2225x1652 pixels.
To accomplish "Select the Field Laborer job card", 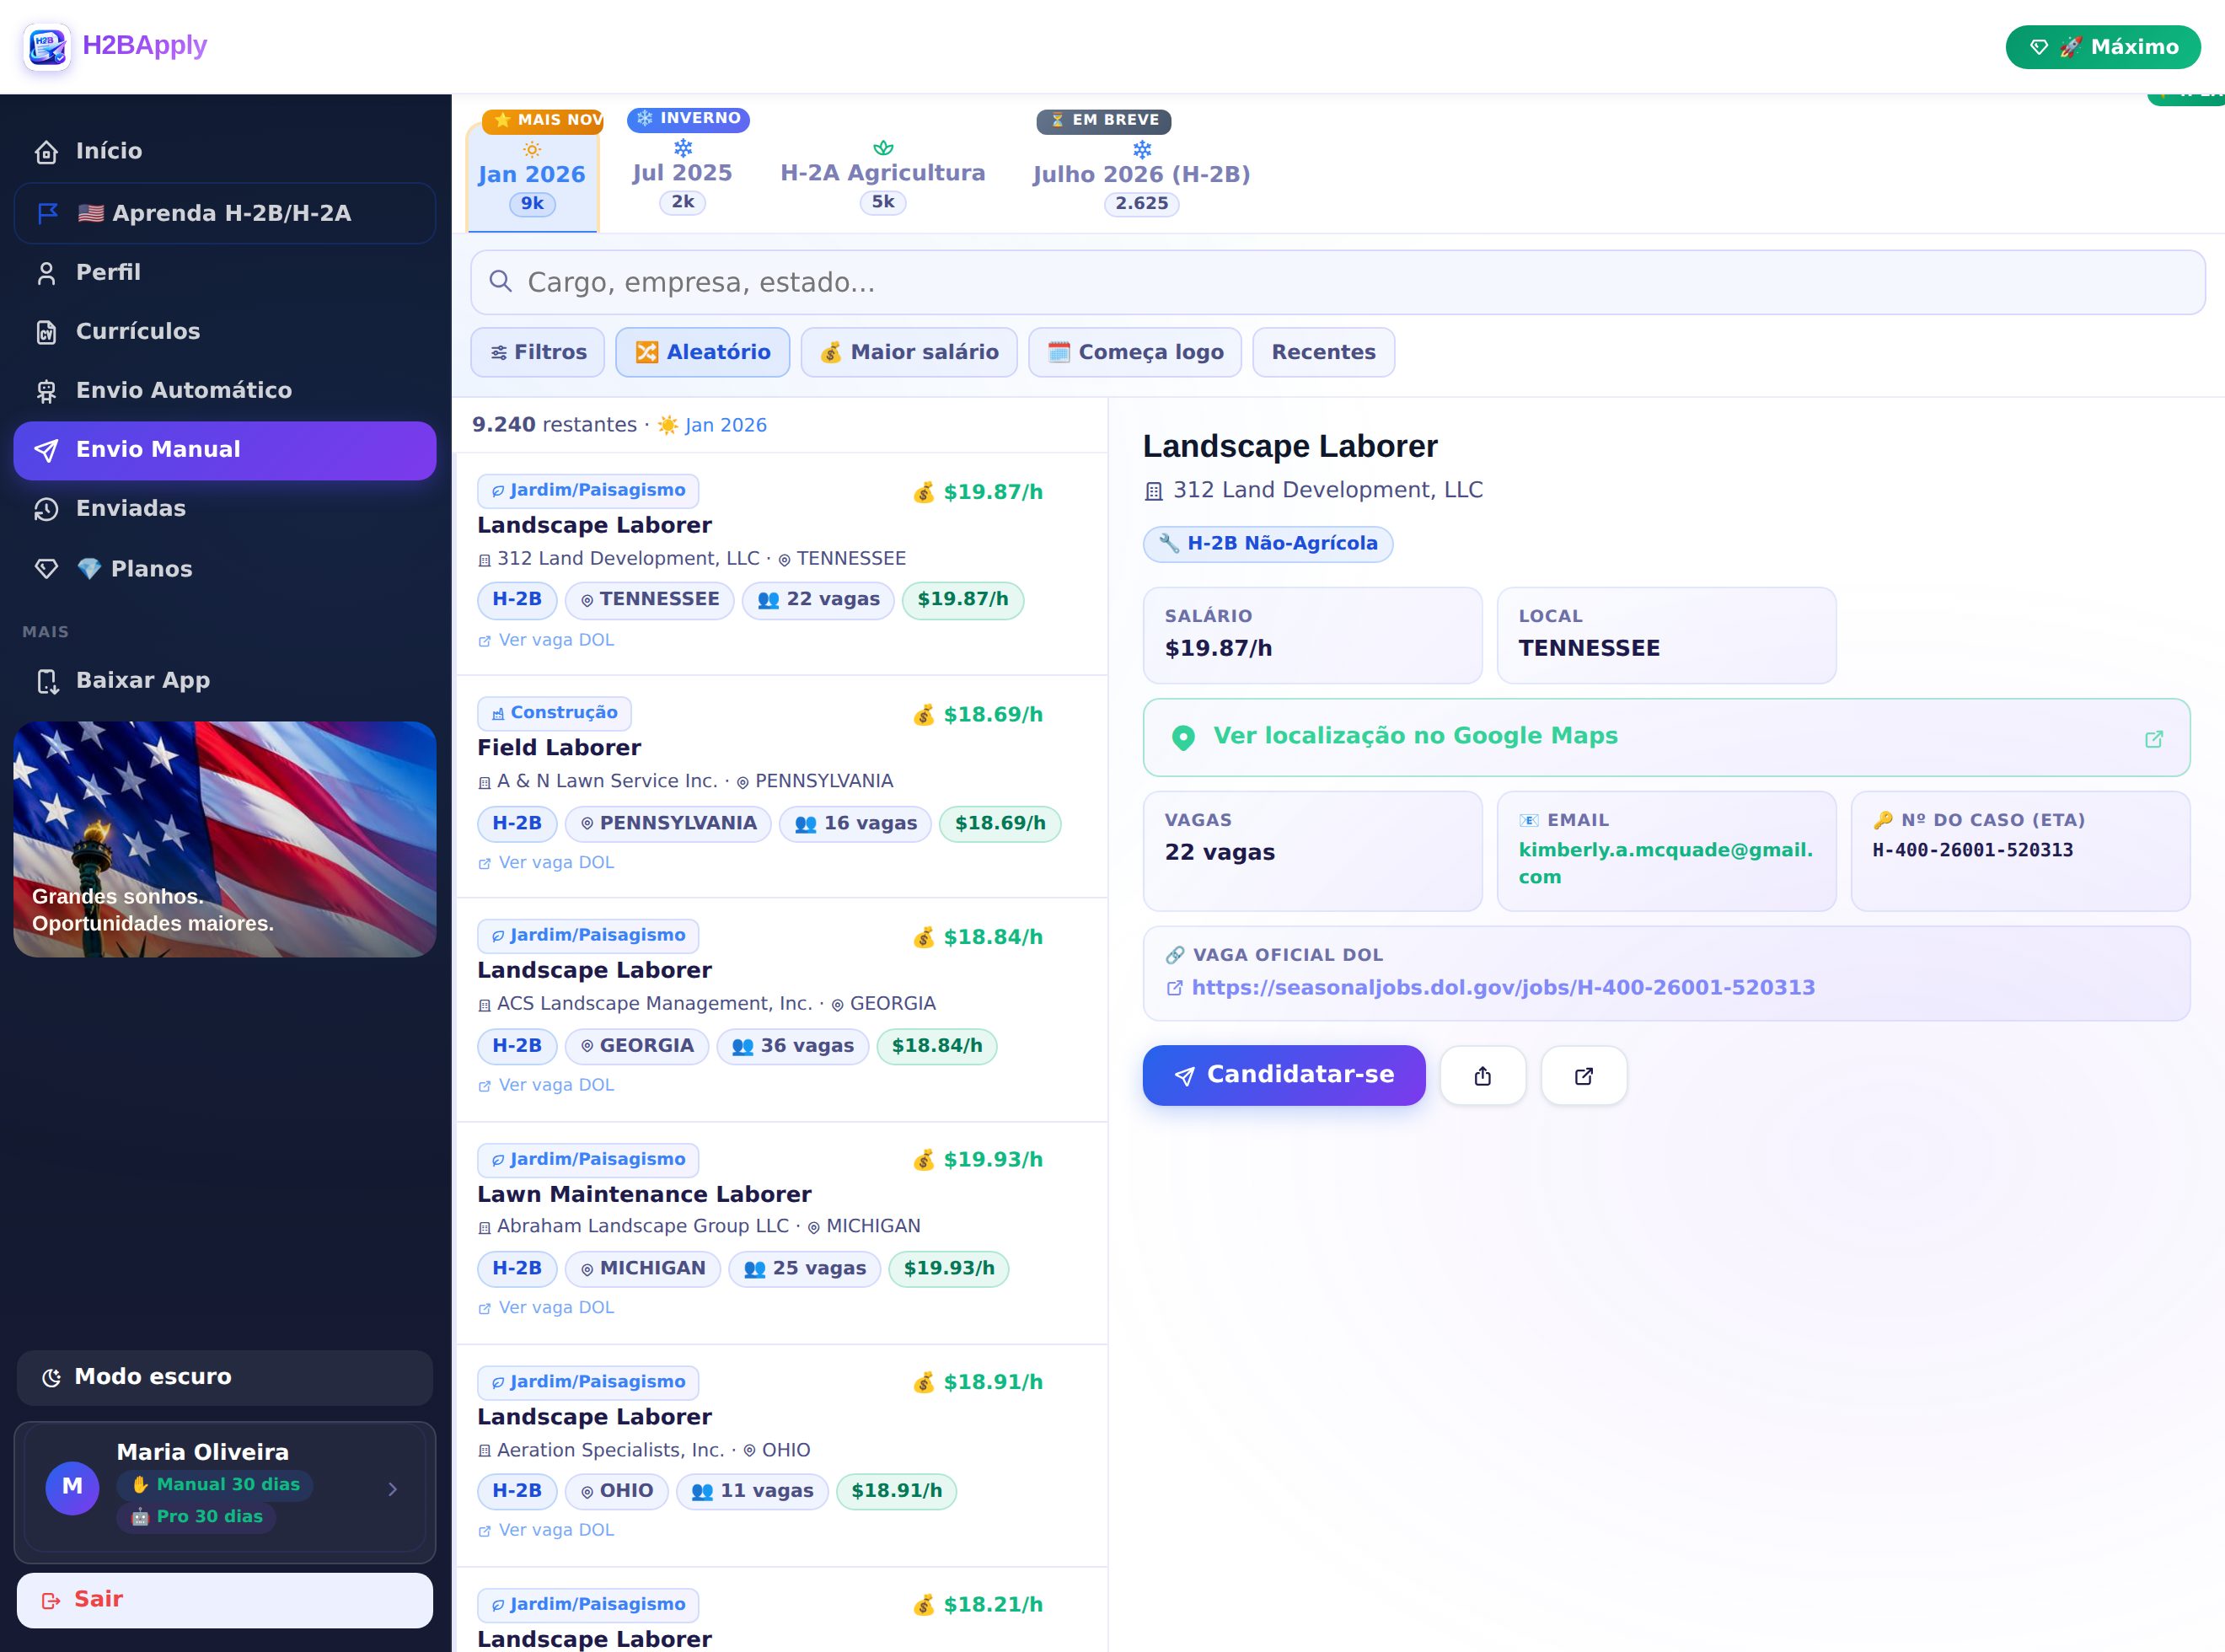I will click(x=781, y=787).
